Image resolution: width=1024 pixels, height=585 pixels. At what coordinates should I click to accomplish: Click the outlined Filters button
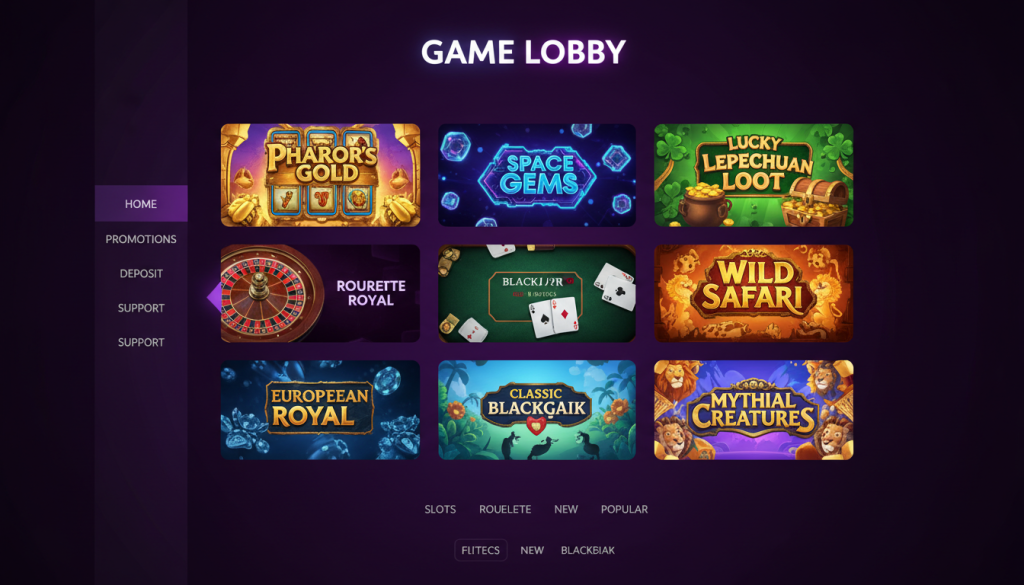481,550
